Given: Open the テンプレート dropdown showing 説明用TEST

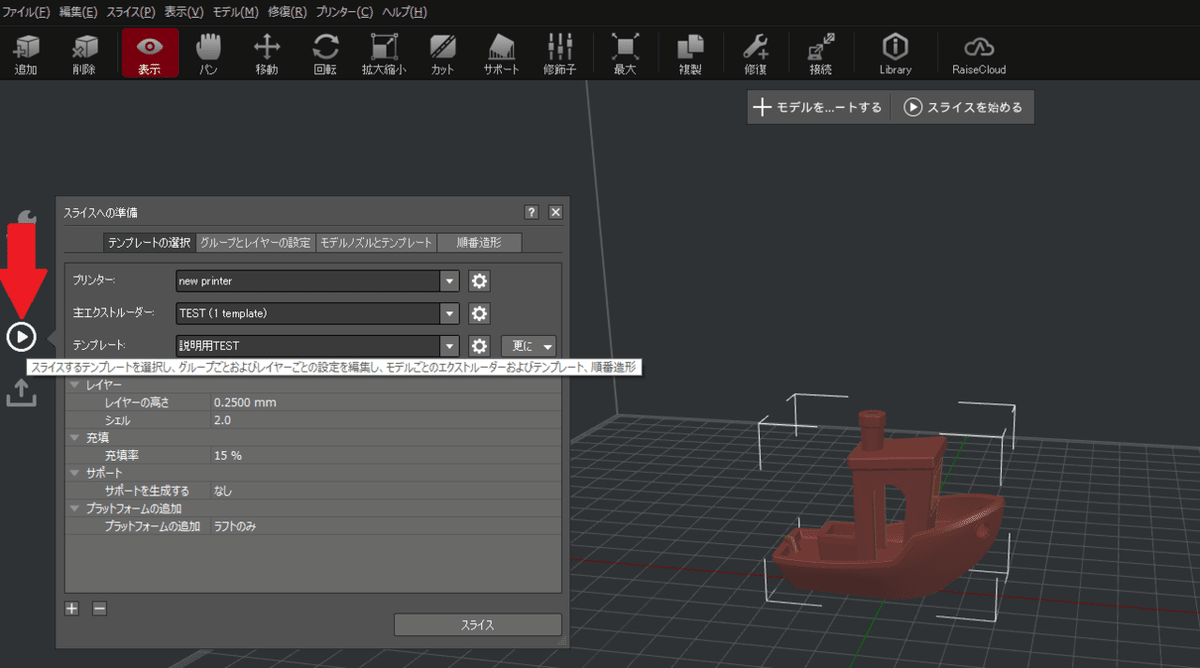Looking at the screenshot, I should pos(317,346).
